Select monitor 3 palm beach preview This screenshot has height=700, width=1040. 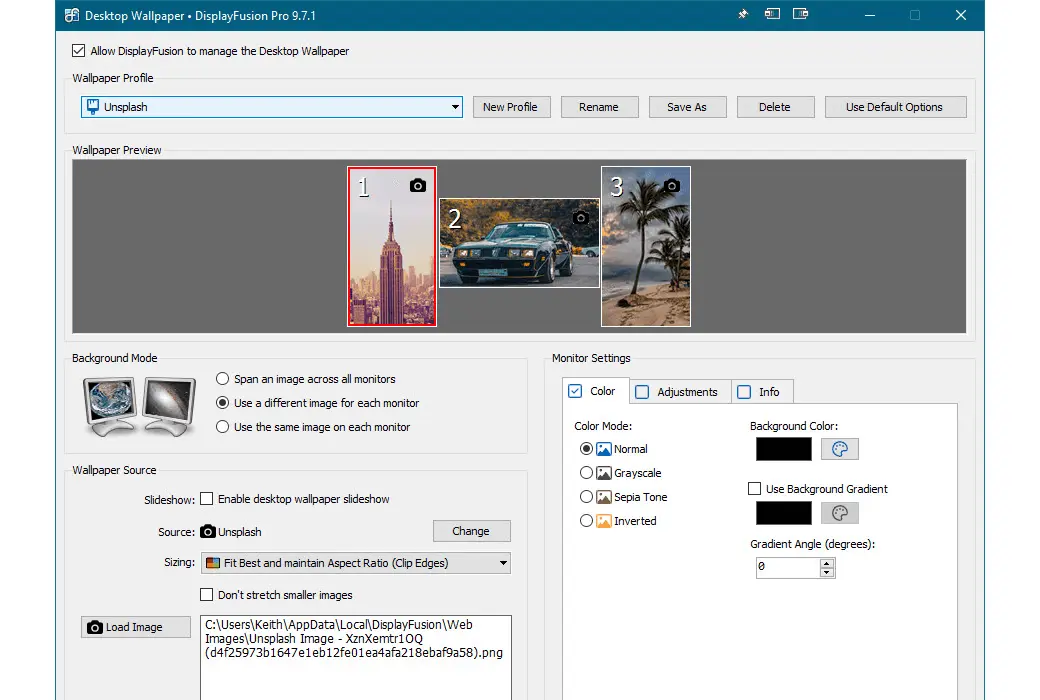646,246
